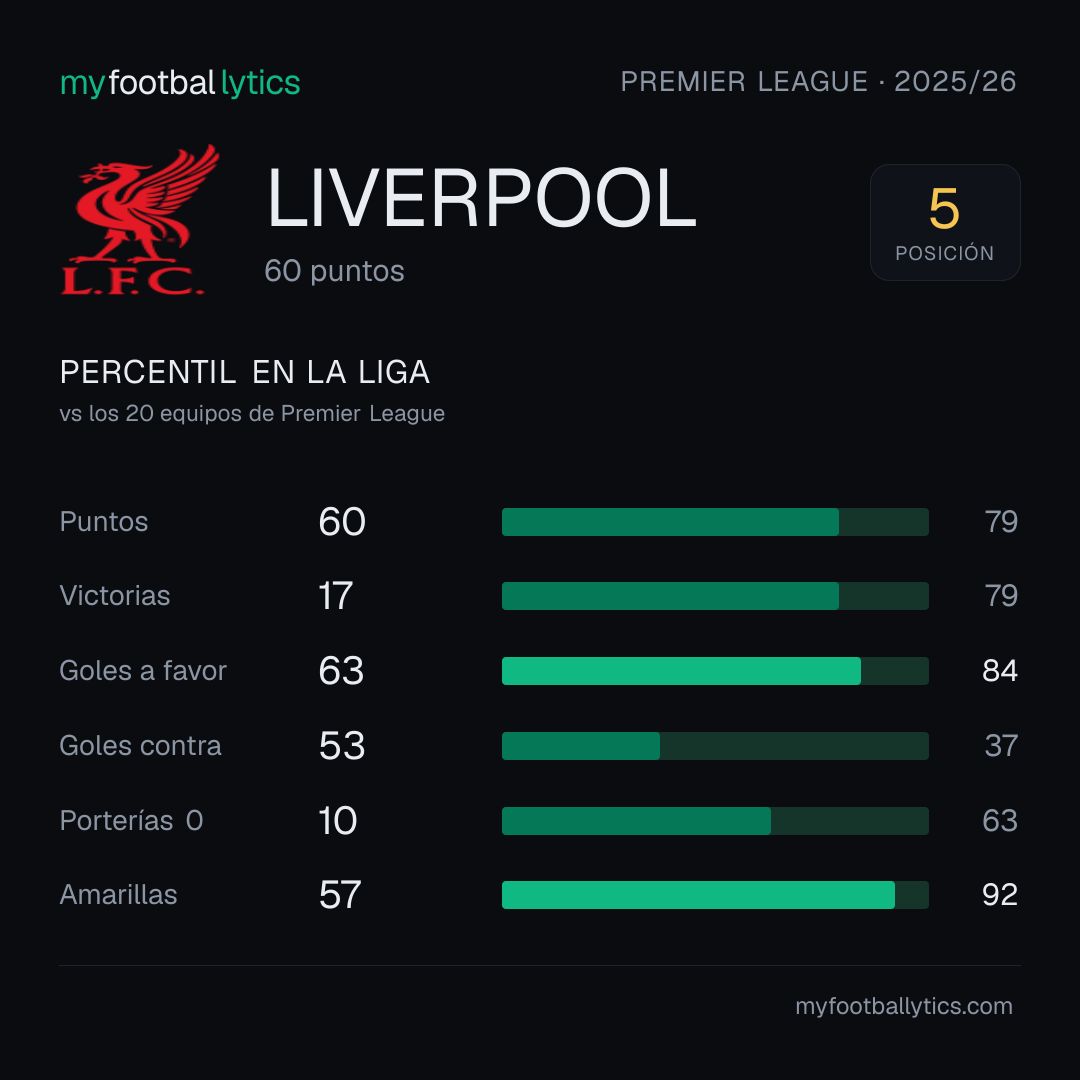
Task: Click the percentile value 92
Action: (x=999, y=895)
